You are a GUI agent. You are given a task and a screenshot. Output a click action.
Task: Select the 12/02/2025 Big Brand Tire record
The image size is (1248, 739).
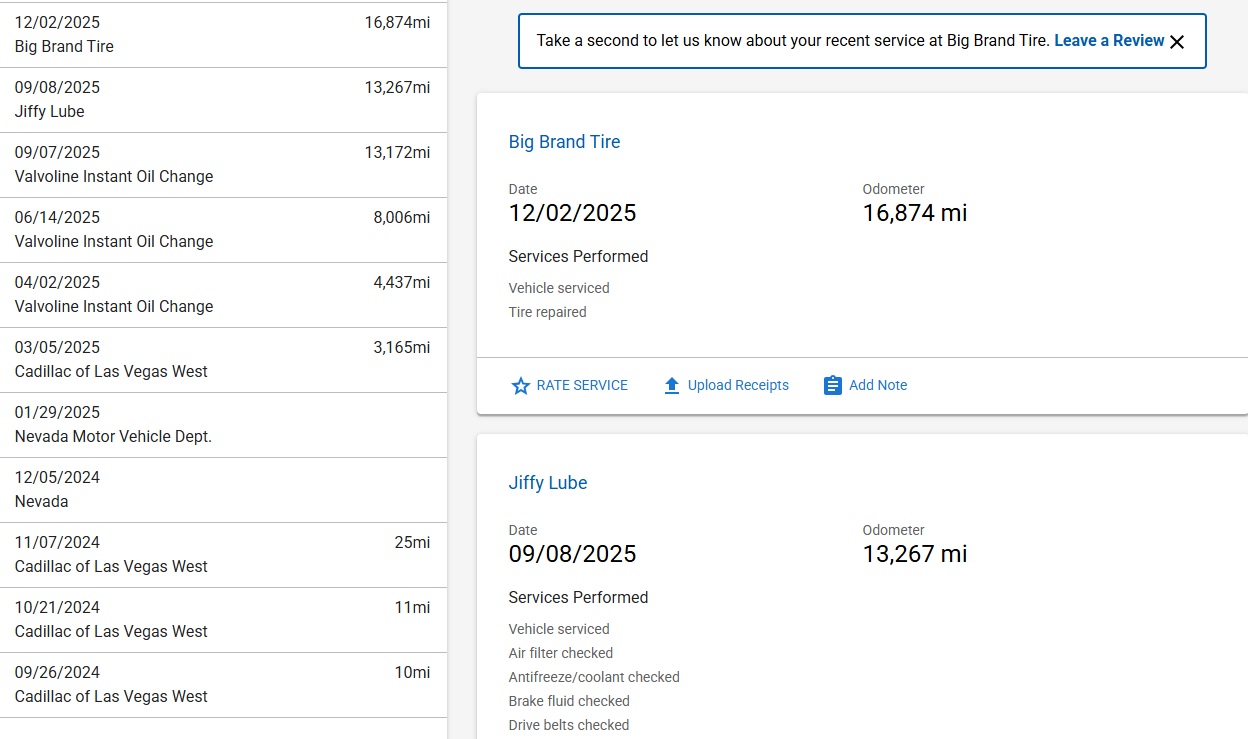222,35
